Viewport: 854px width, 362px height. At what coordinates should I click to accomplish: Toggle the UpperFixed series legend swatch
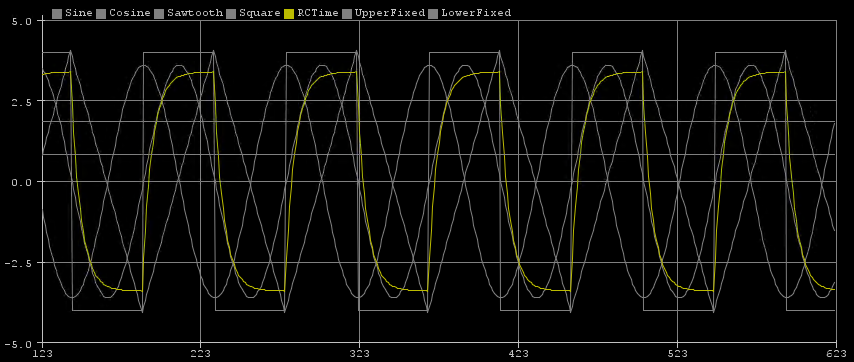(346, 13)
